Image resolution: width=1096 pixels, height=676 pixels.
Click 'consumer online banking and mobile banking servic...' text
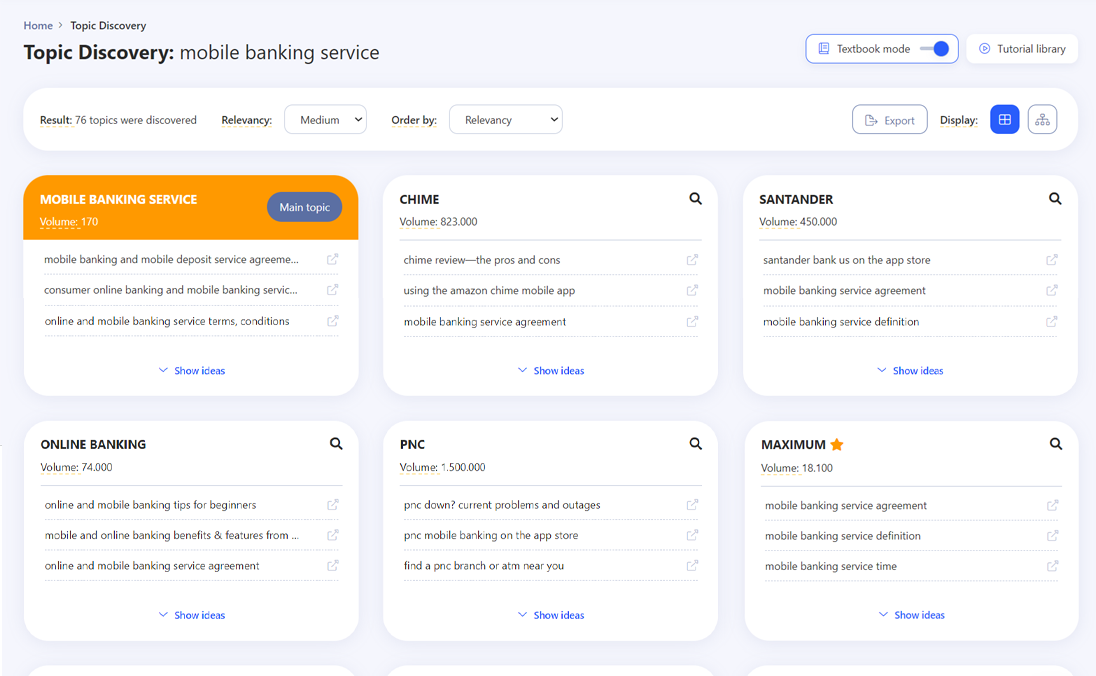(171, 289)
